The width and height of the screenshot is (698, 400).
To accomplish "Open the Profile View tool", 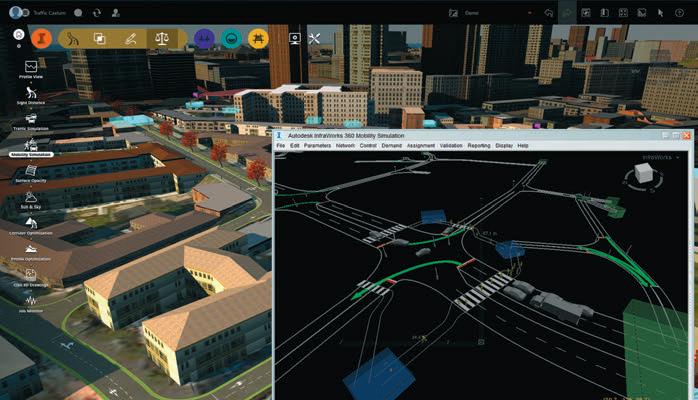I will pos(31,69).
